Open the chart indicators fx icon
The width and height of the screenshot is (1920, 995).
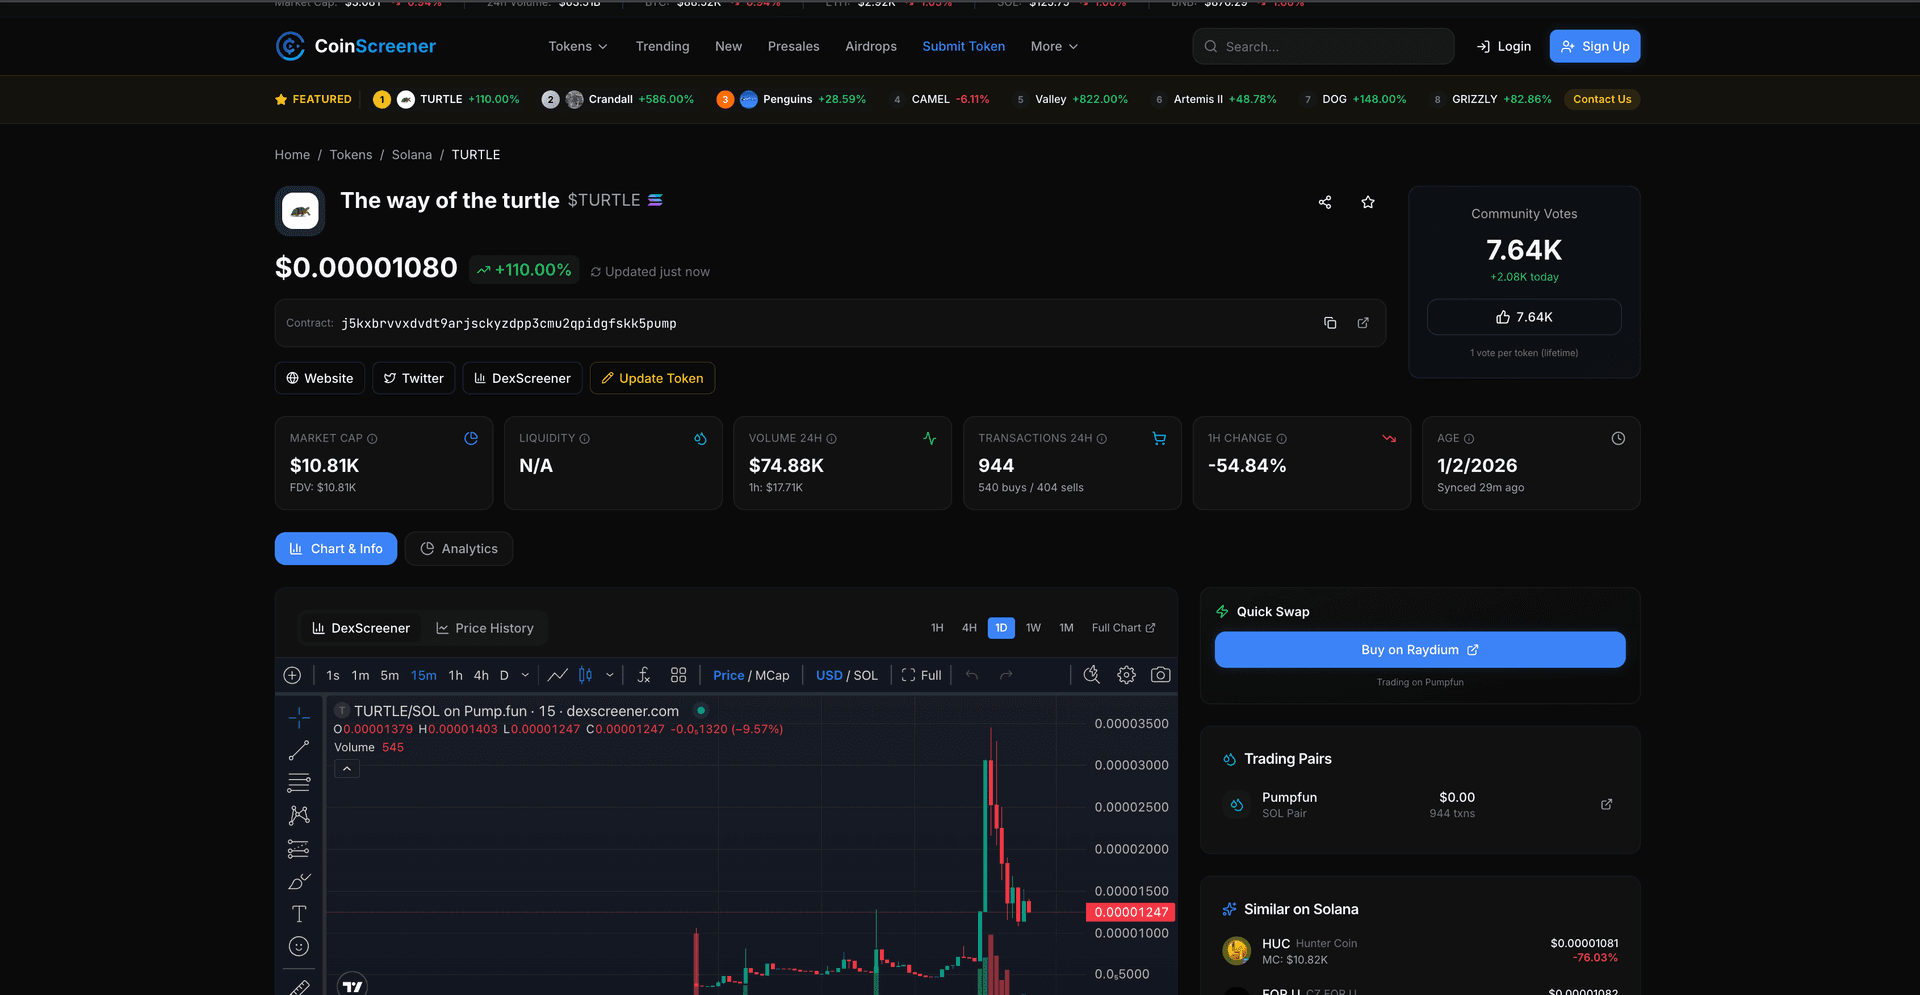point(644,675)
